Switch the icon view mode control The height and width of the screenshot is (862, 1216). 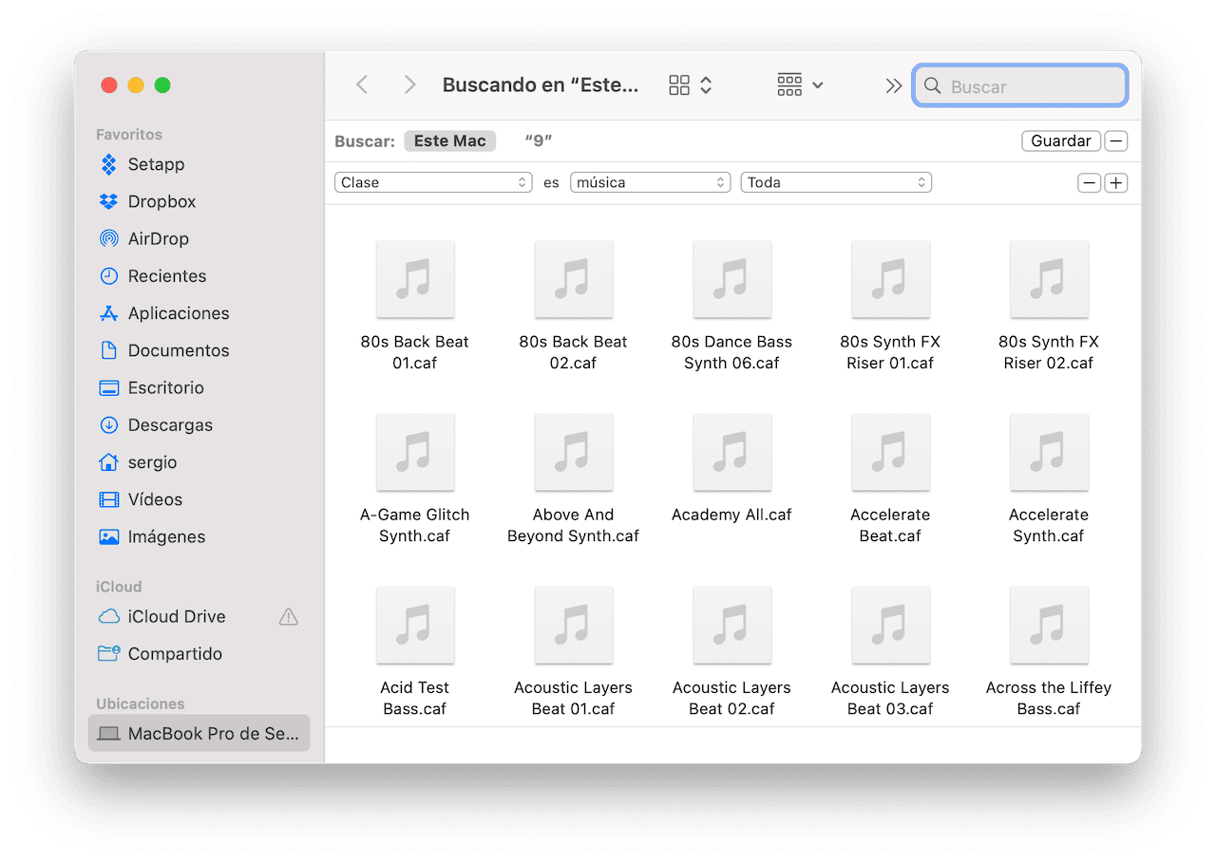click(690, 86)
